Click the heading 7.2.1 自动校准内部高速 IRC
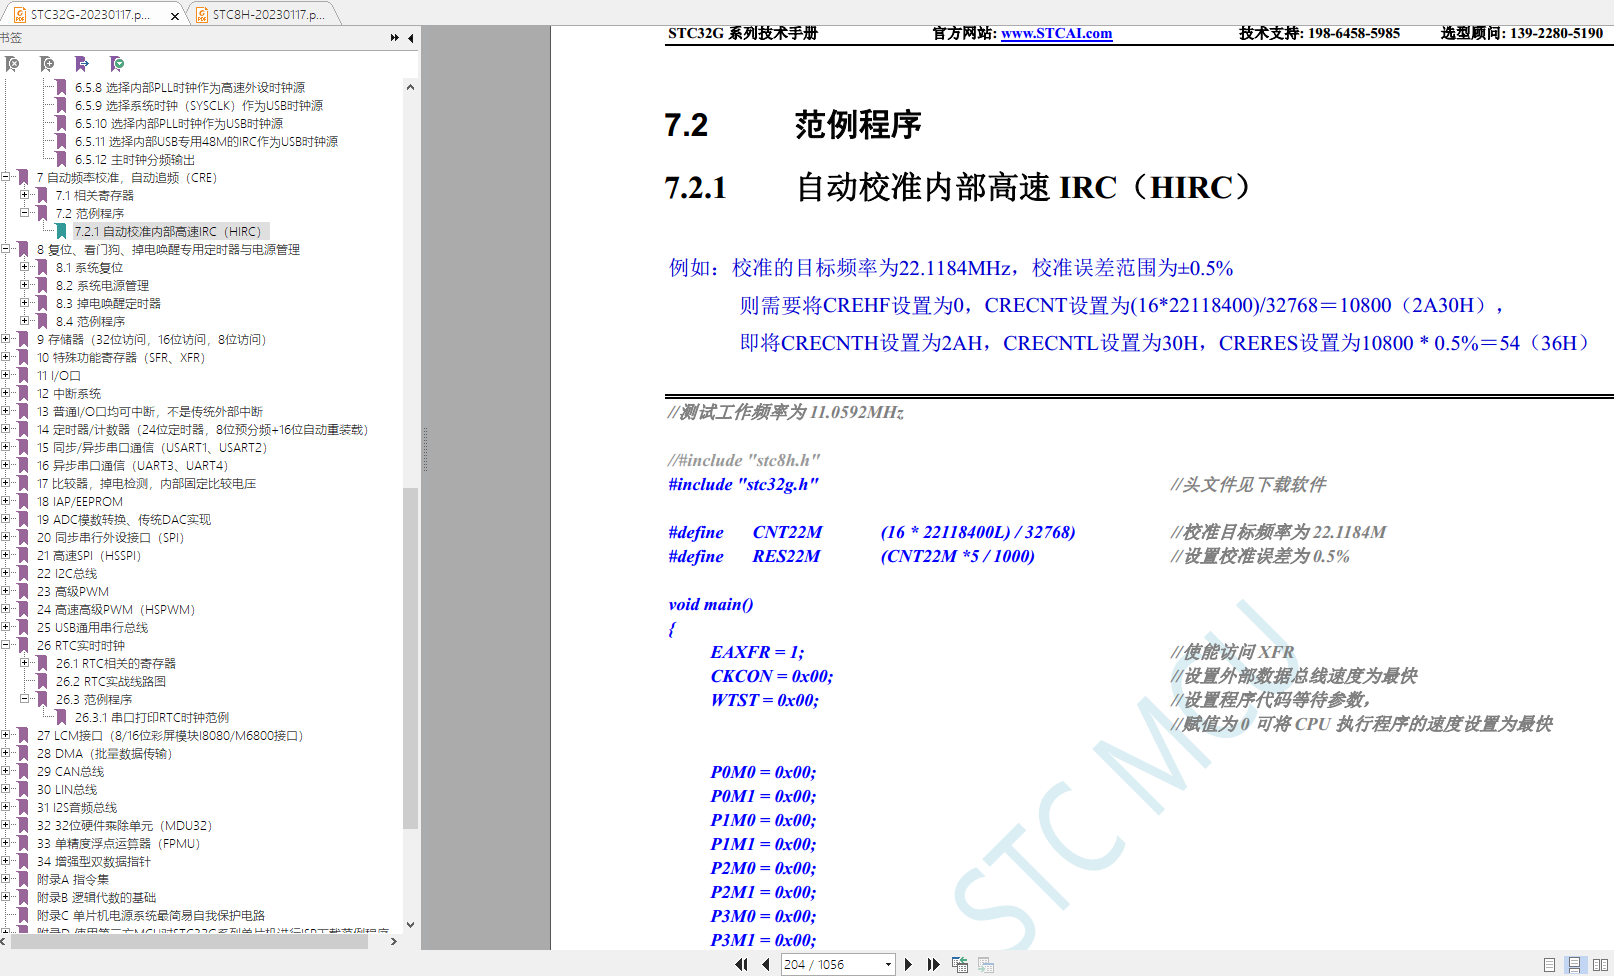Screen dimensions: 1614x976 tap(958, 187)
